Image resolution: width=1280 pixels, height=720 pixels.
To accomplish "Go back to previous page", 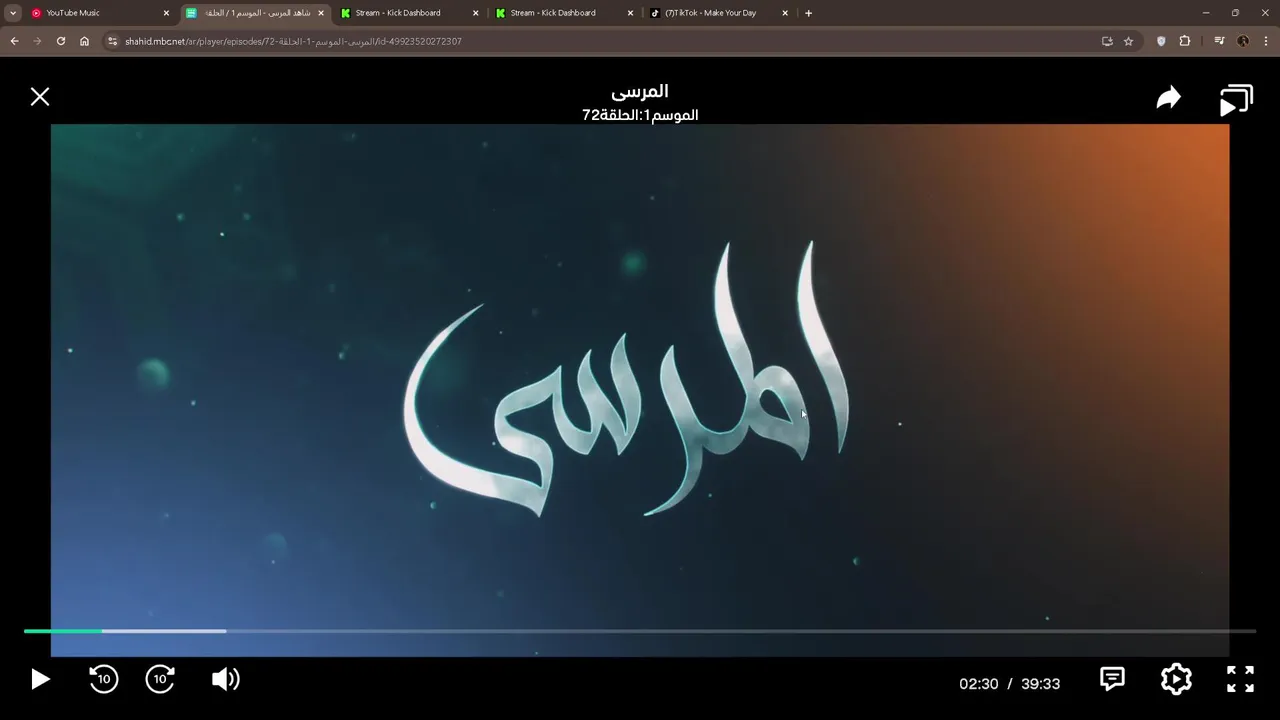I will pos(14,41).
